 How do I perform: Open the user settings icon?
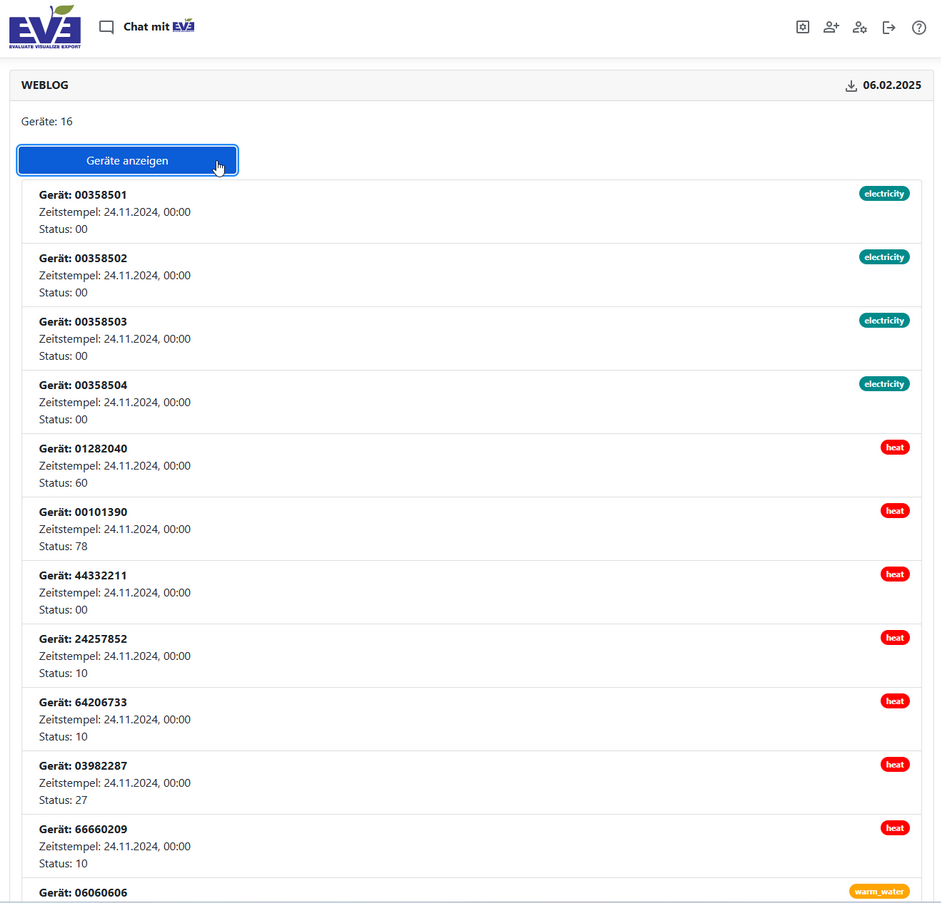tap(860, 28)
